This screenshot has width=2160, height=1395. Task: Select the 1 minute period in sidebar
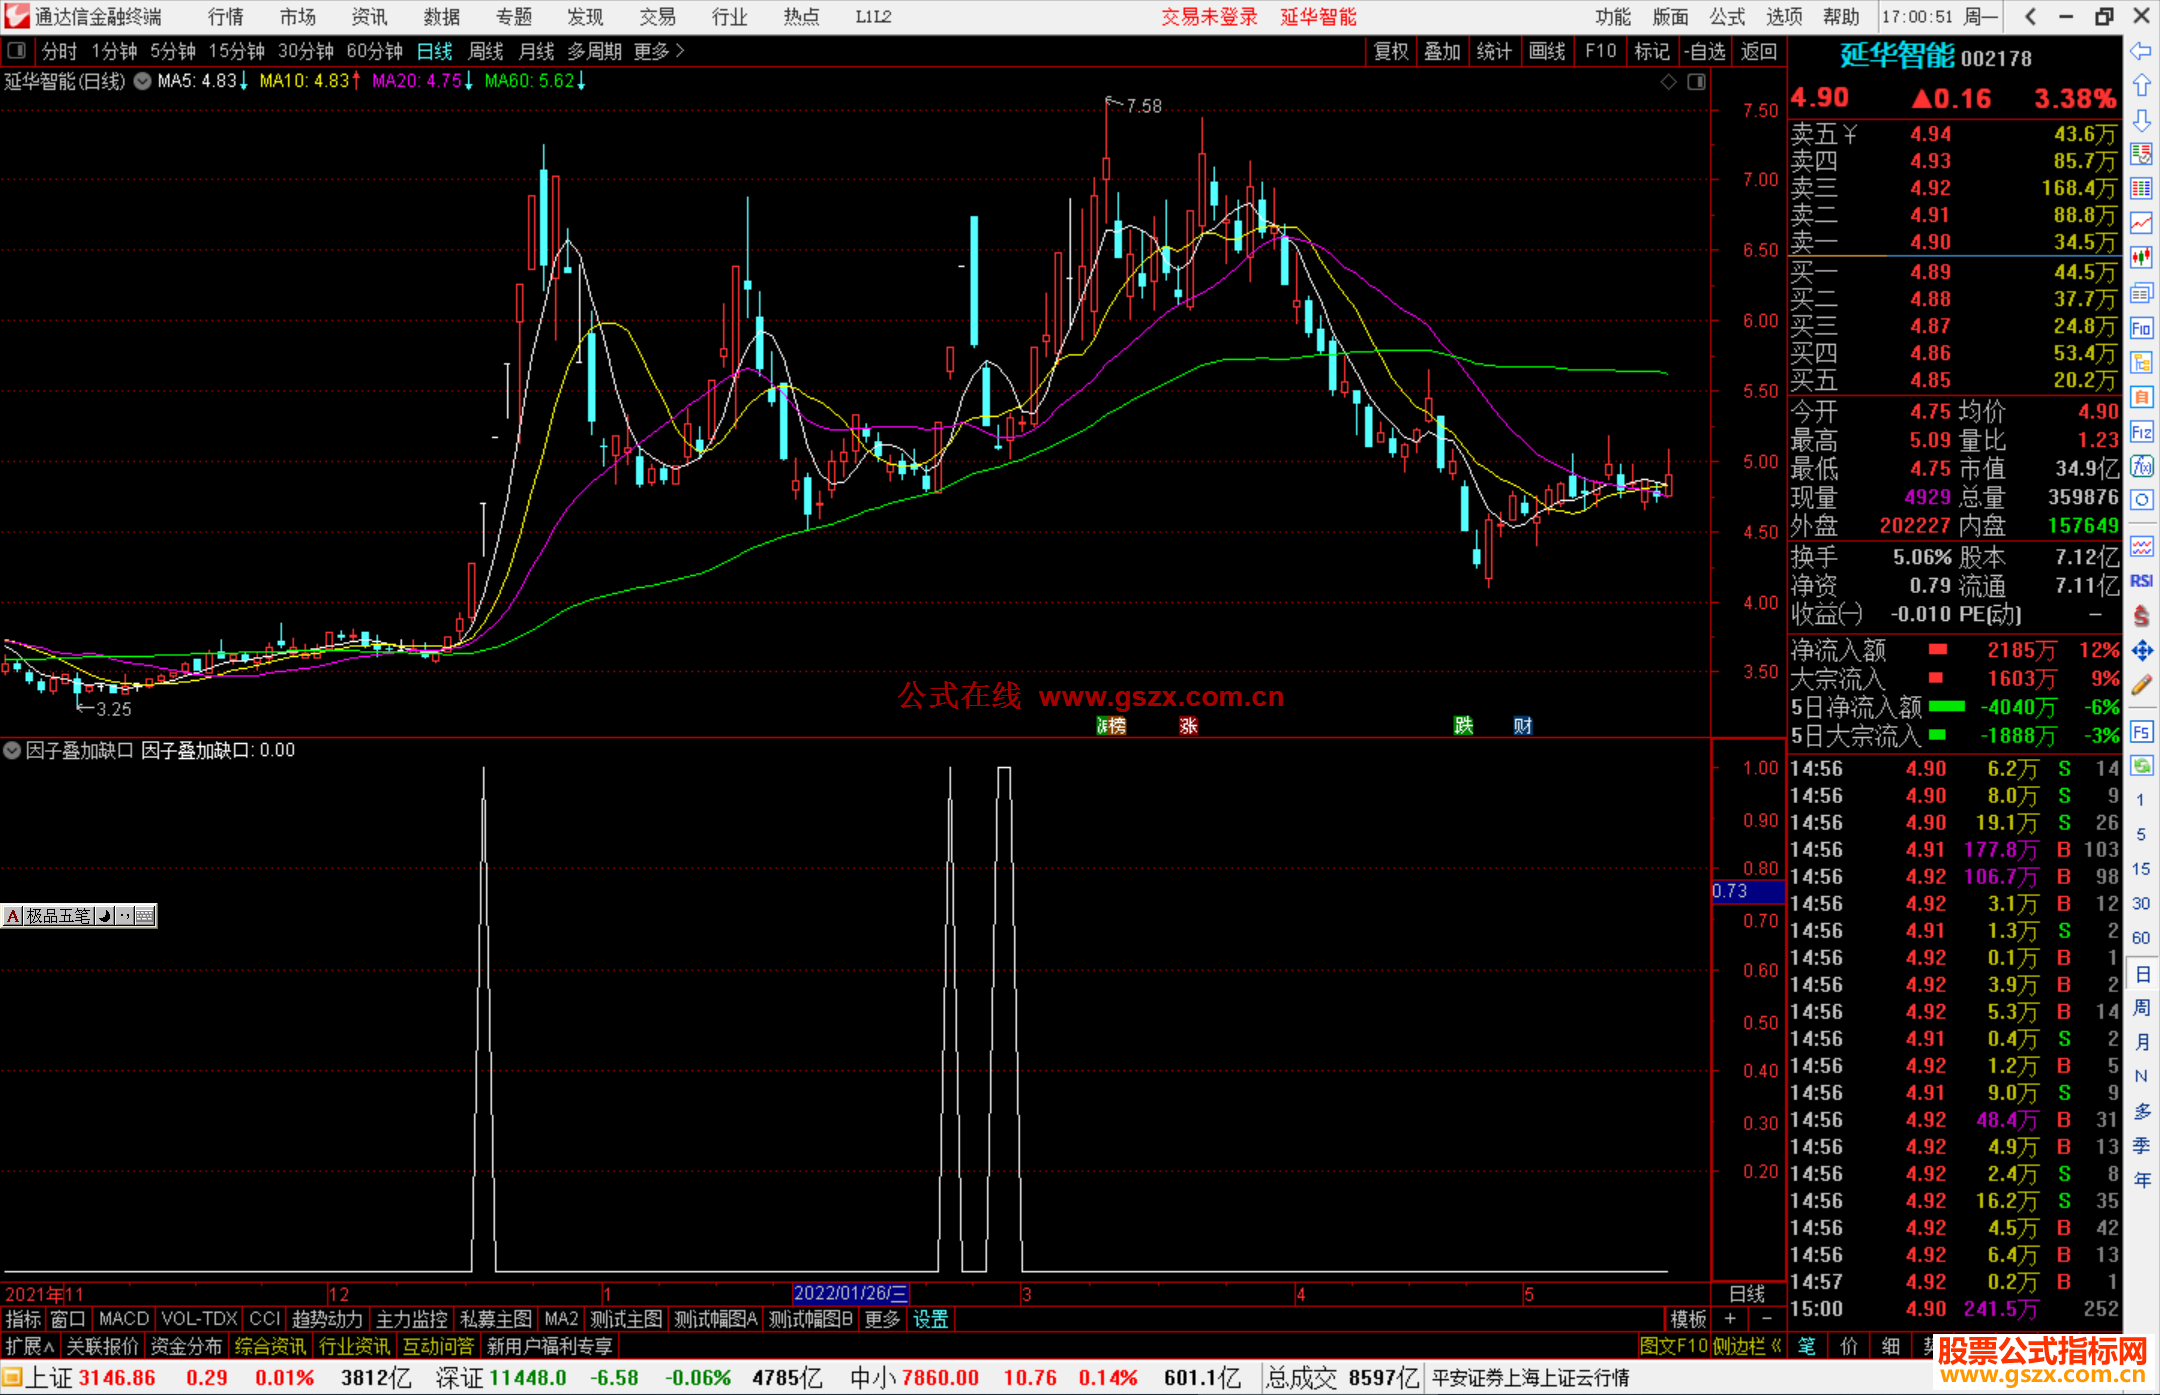coord(2140,800)
